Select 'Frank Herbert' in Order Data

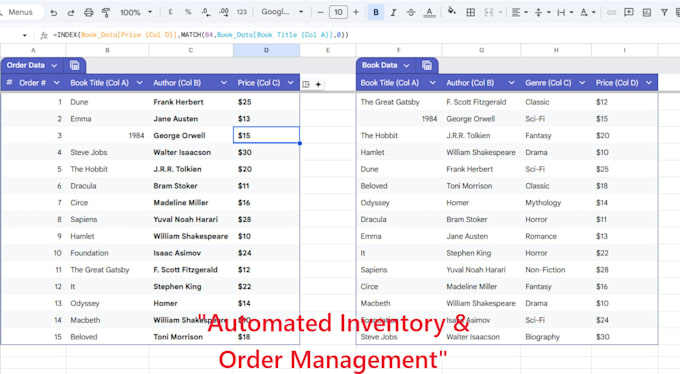[178, 102]
